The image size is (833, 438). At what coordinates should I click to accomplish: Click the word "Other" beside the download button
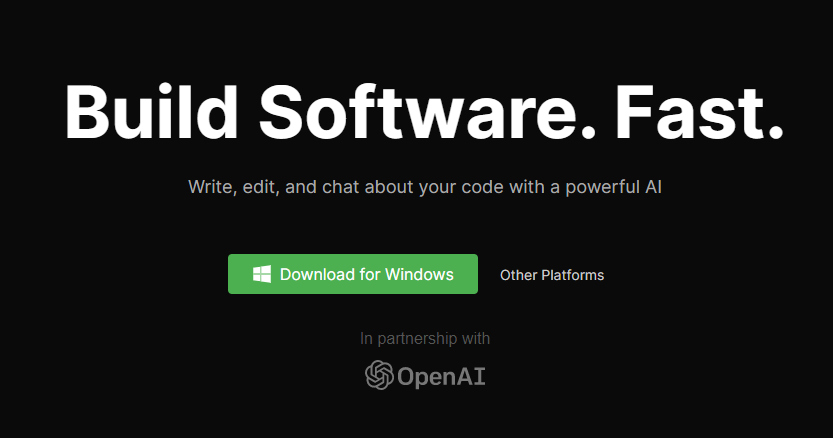(x=518, y=275)
